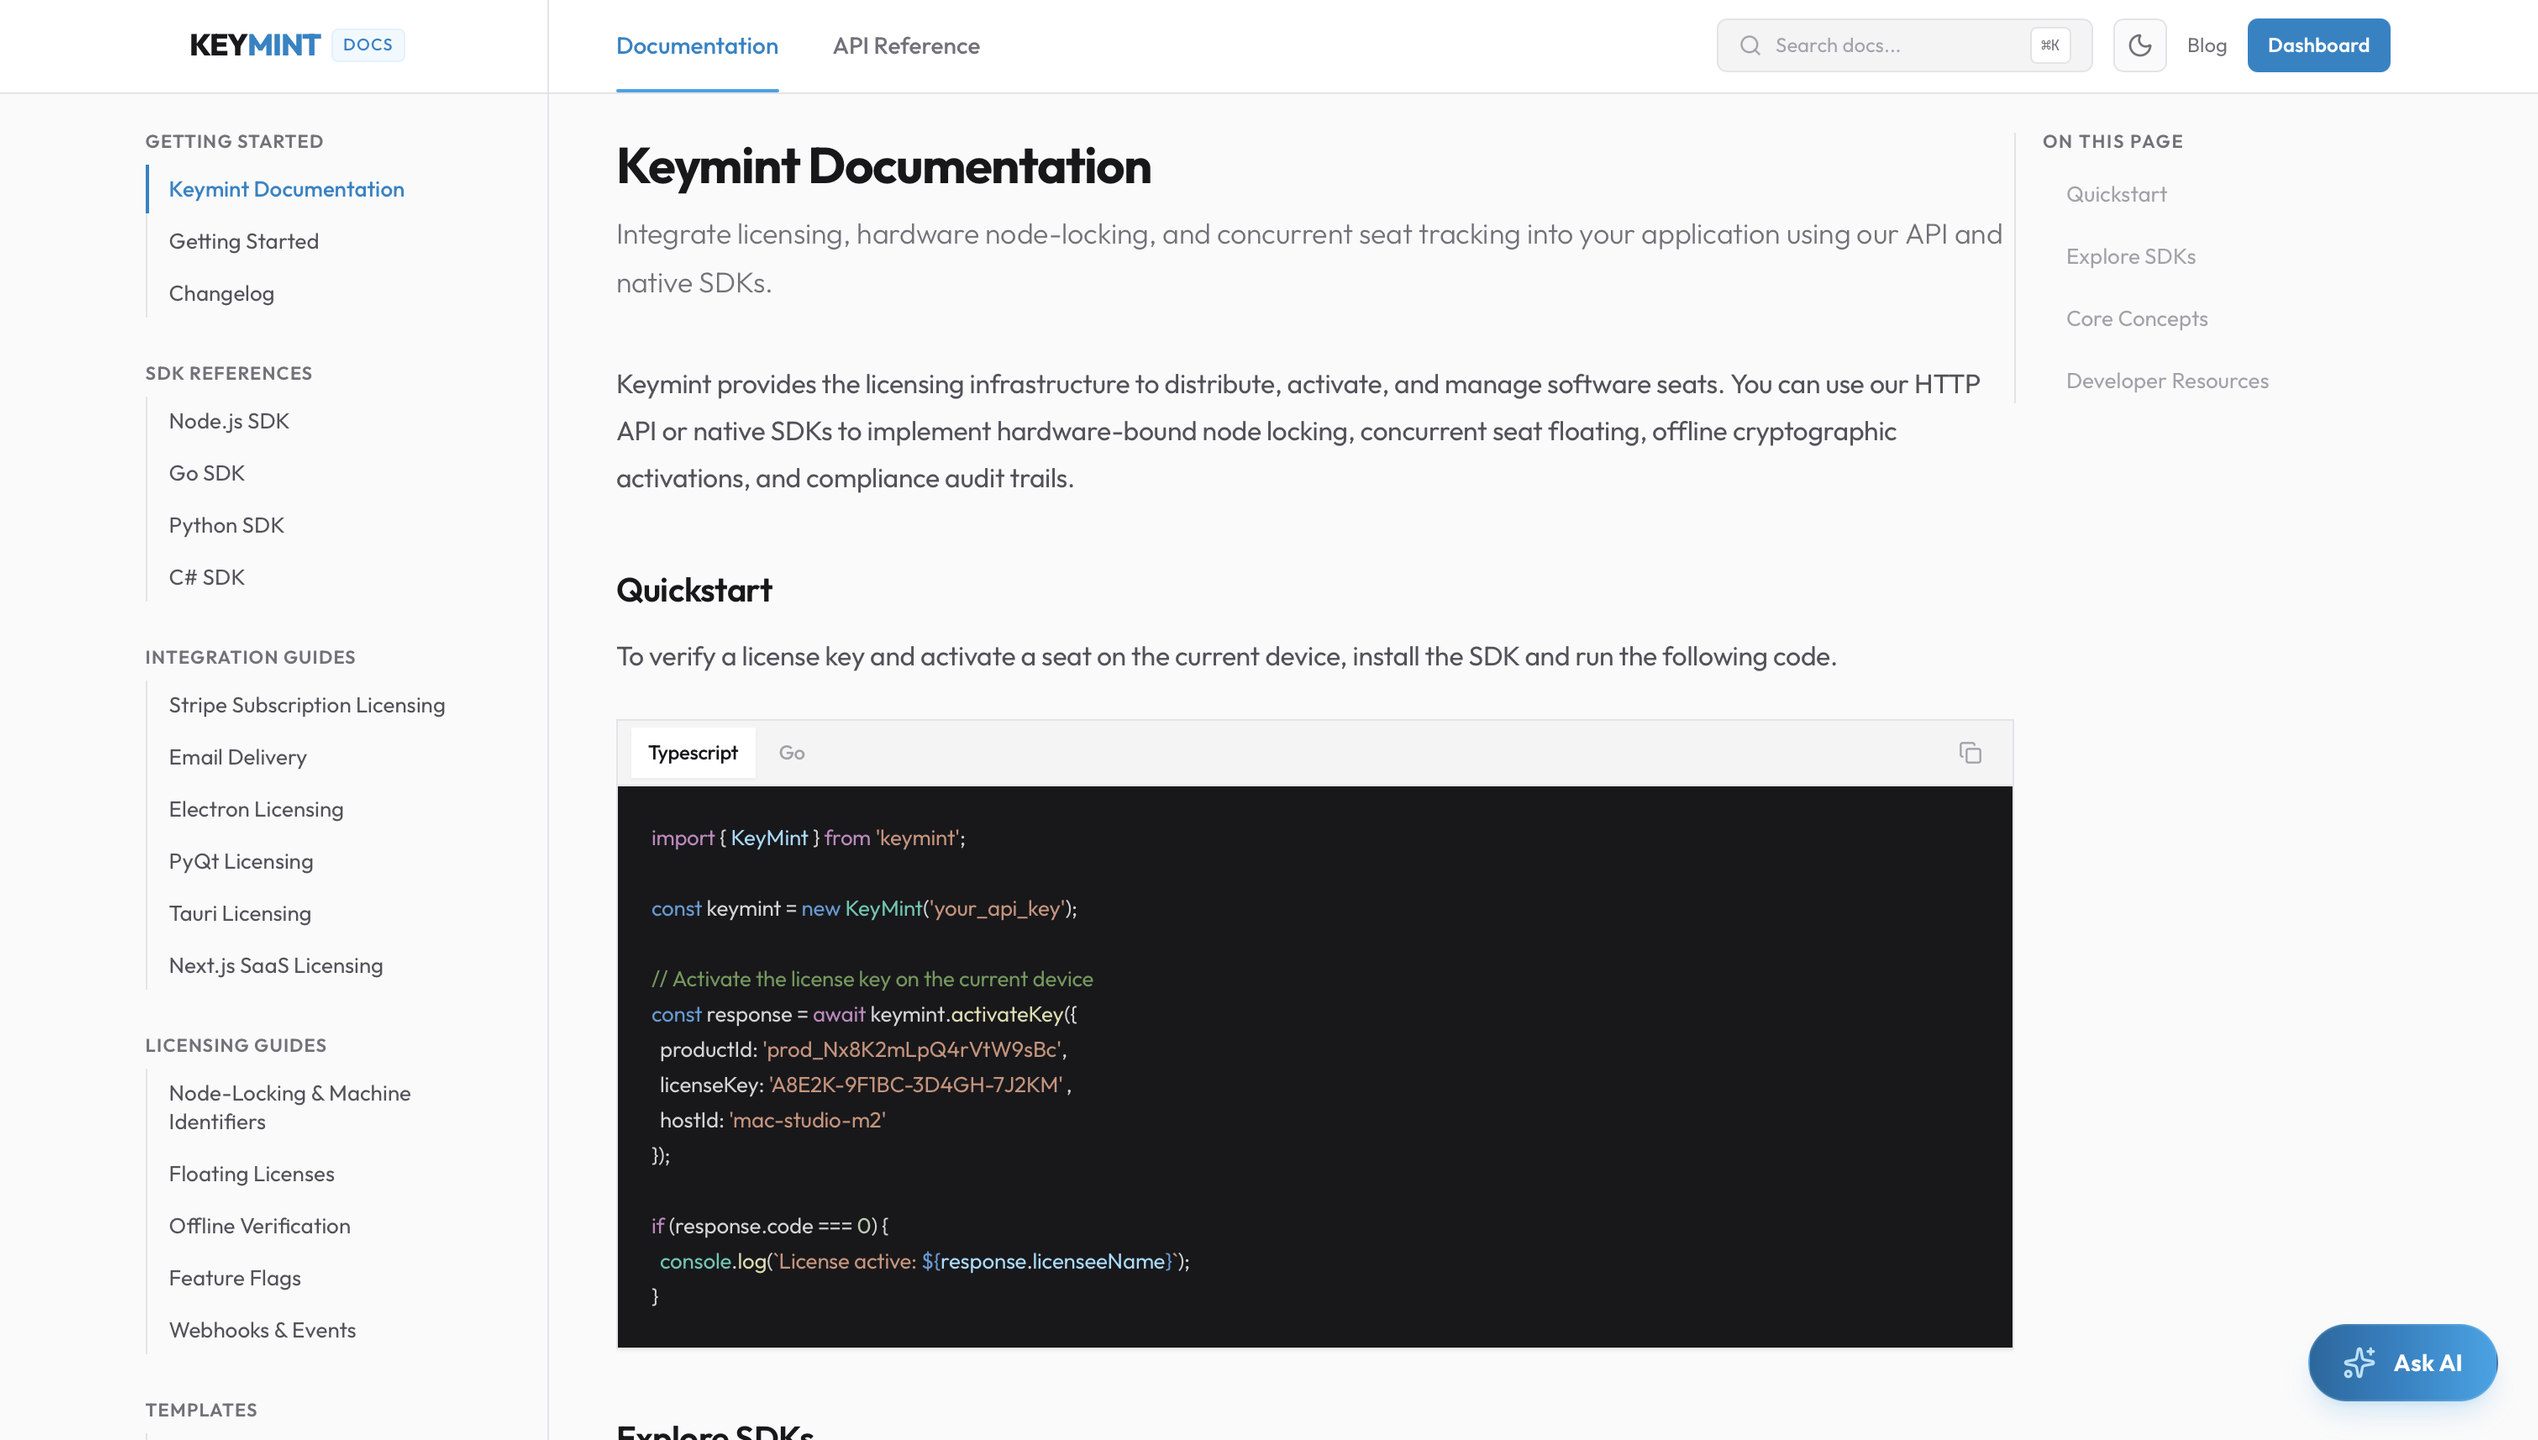
Task: Open the Getting Started page
Action: point(244,241)
